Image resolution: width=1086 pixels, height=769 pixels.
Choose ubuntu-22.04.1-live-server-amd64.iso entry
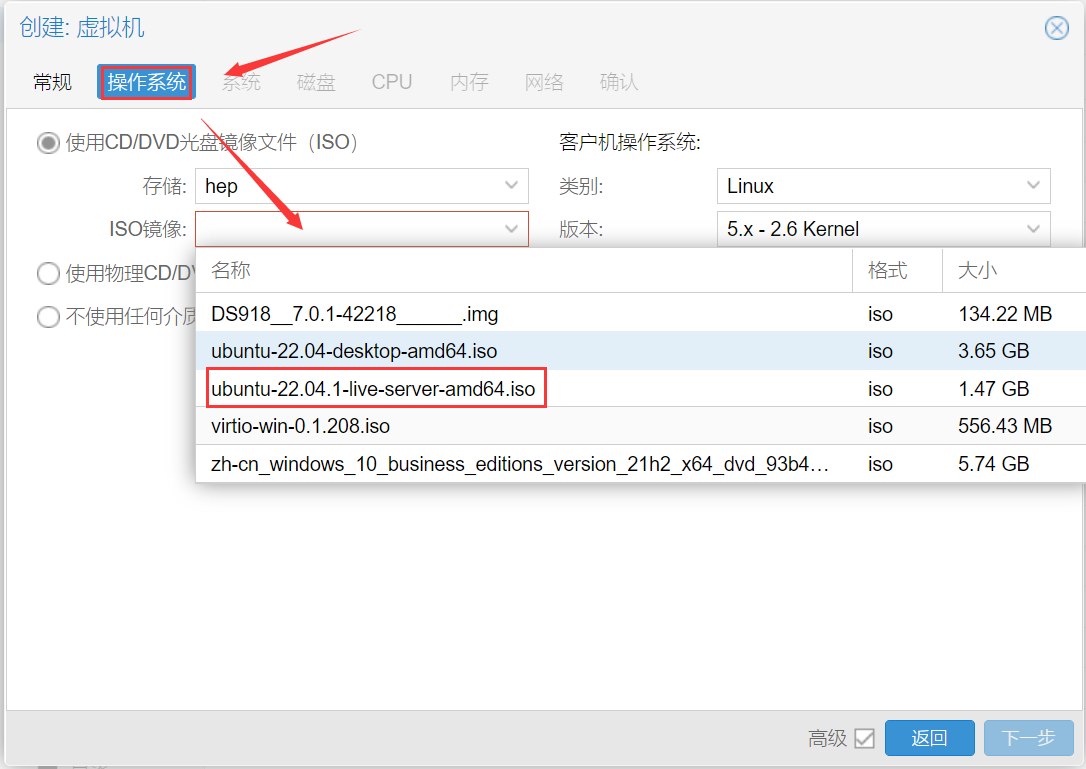(641, 389)
